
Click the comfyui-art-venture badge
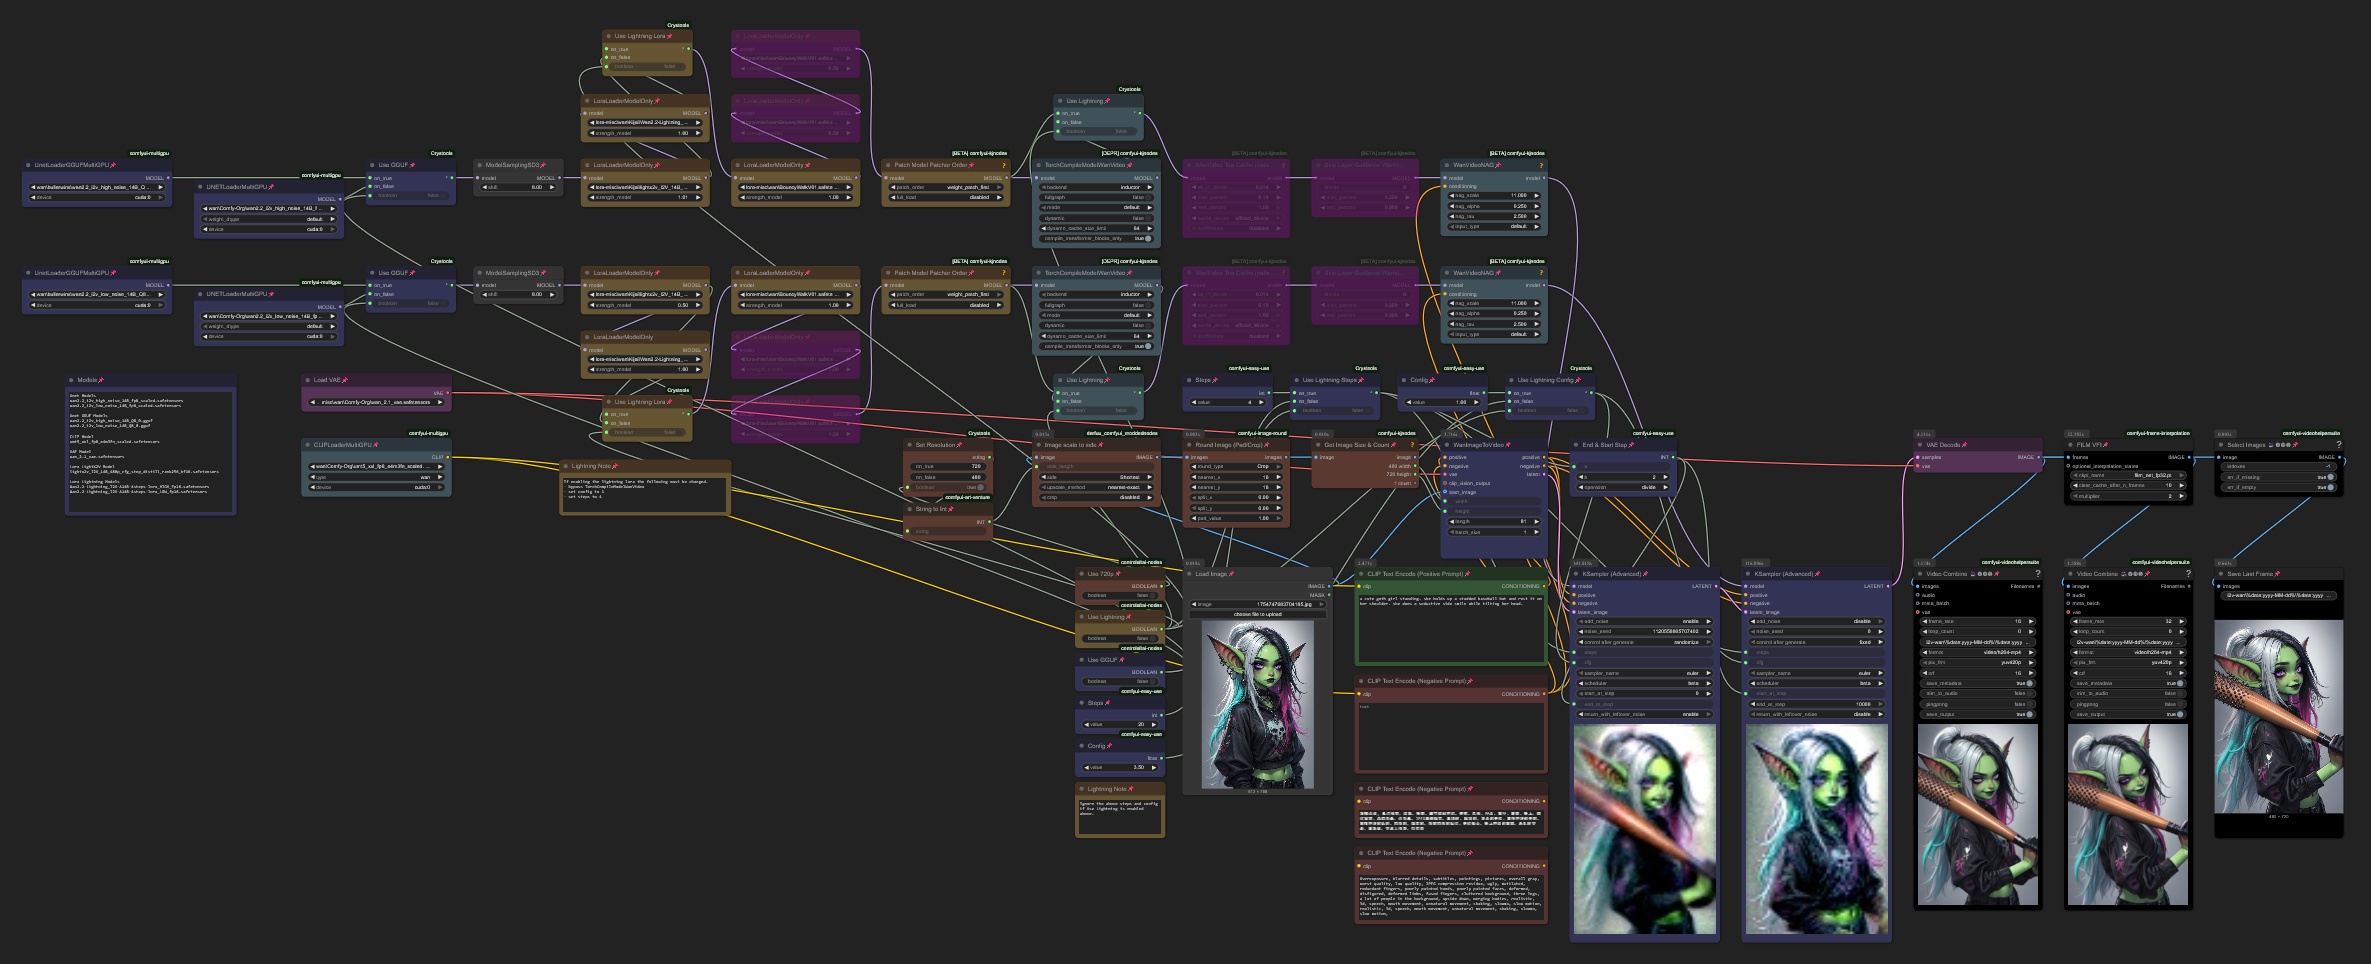click(x=968, y=497)
